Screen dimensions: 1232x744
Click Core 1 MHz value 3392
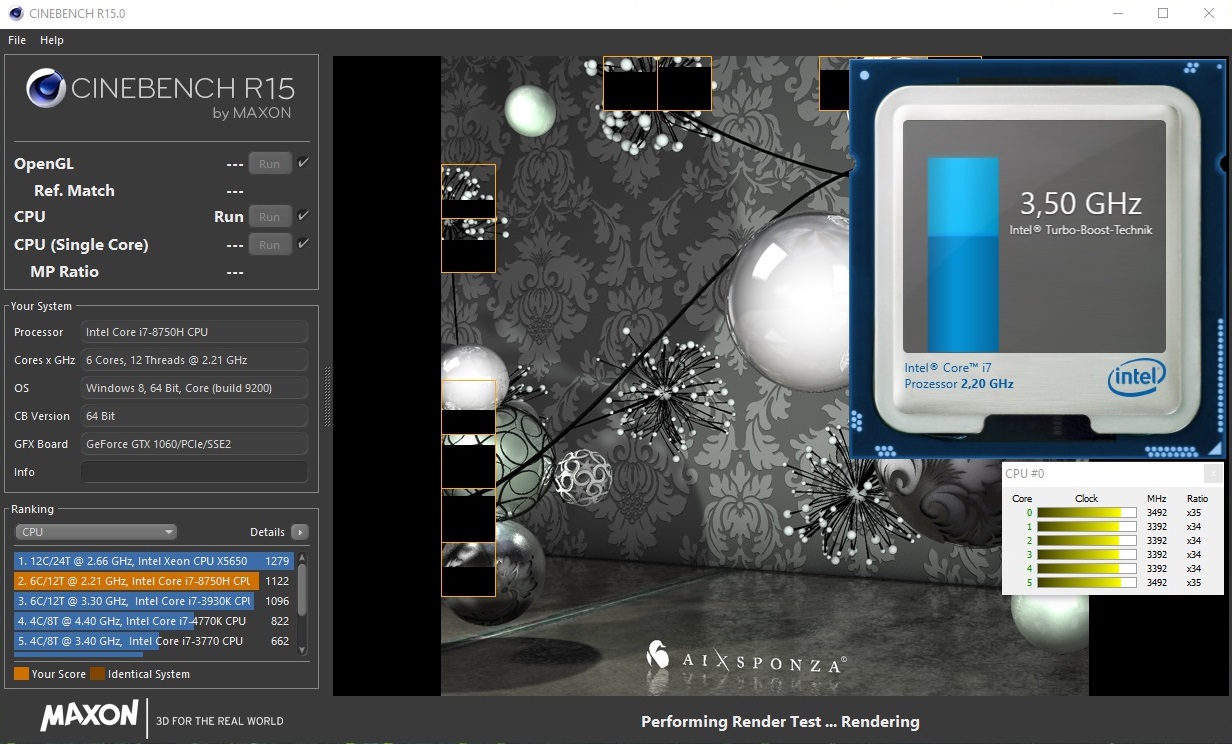[1156, 527]
